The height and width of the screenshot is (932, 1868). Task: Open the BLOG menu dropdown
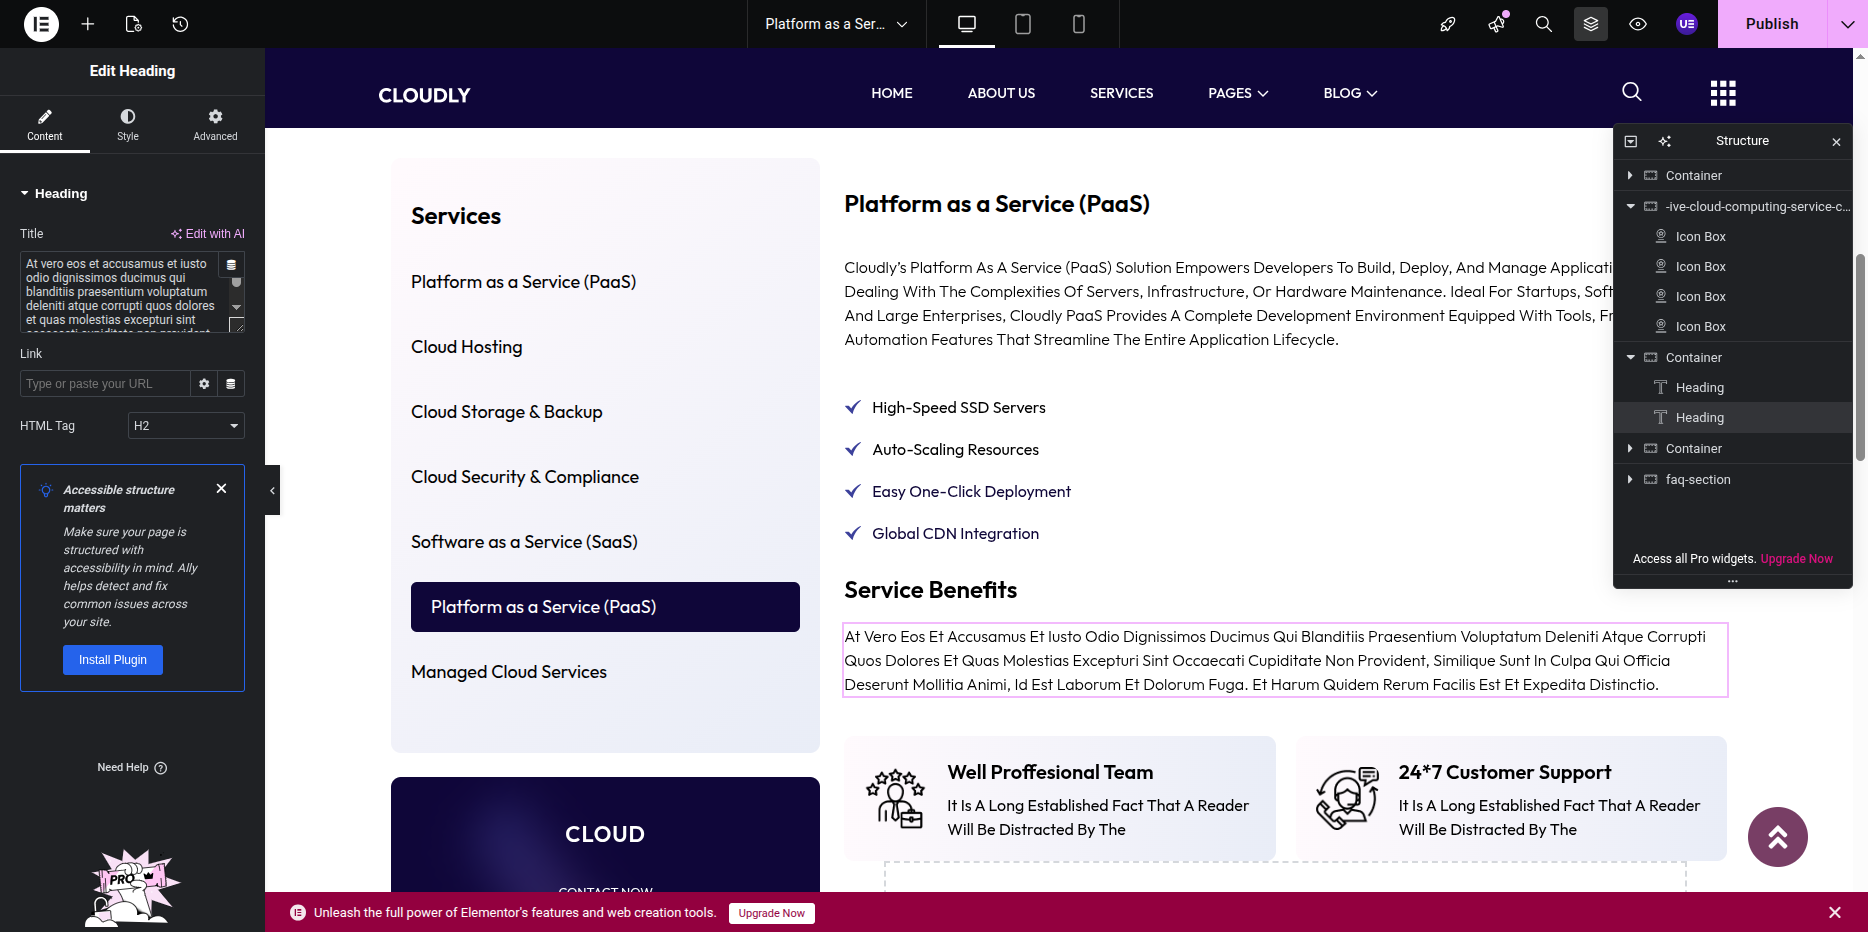click(x=1350, y=93)
